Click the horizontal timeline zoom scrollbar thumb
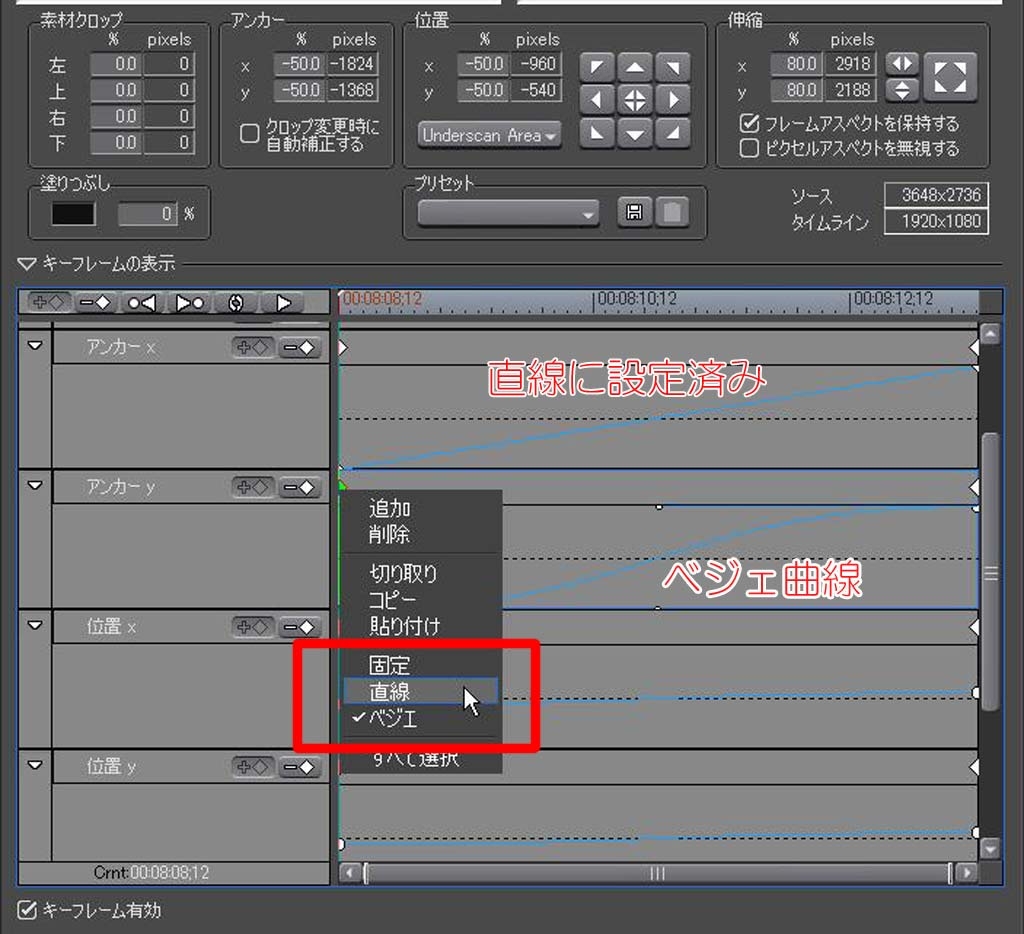 coord(658,873)
